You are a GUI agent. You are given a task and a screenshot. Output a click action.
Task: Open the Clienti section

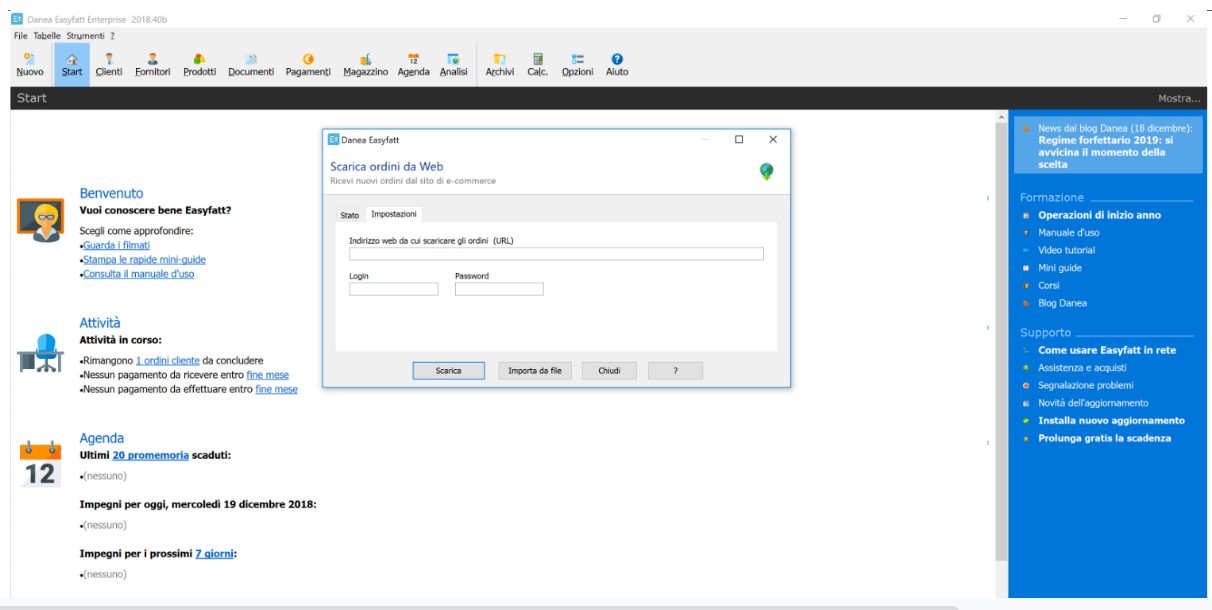click(109, 64)
